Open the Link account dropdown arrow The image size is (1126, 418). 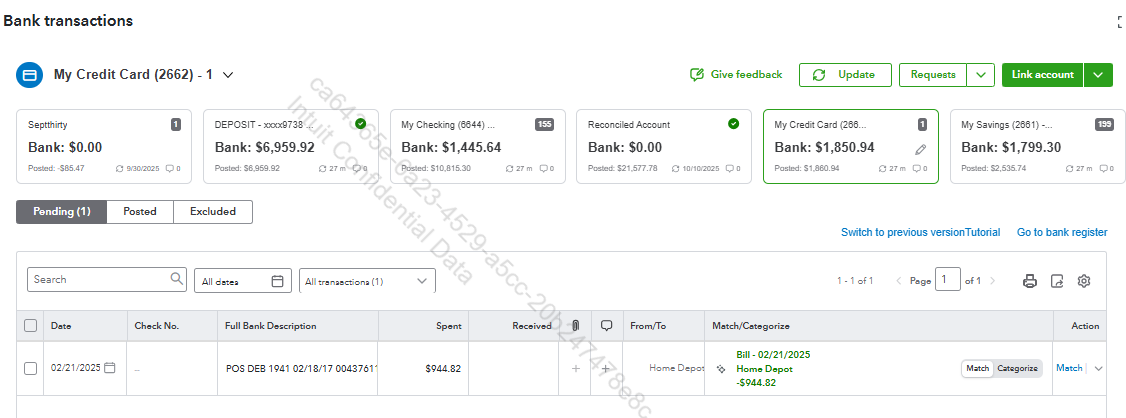click(x=1098, y=75)
